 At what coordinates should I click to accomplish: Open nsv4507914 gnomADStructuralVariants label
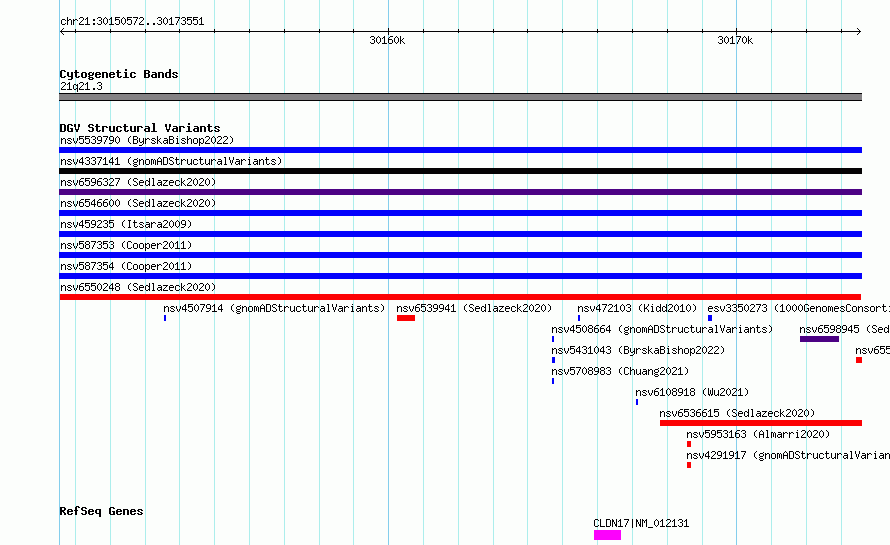pos(274,308)
